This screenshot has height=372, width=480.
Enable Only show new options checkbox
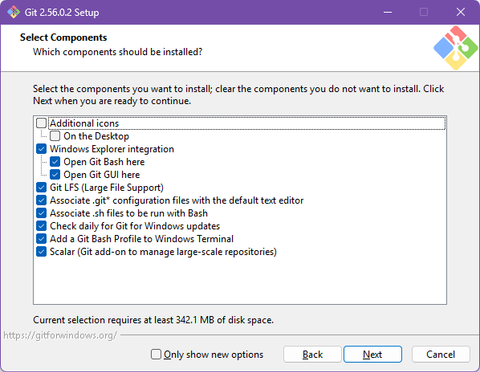pyautogui.click(x=156, y=354)
